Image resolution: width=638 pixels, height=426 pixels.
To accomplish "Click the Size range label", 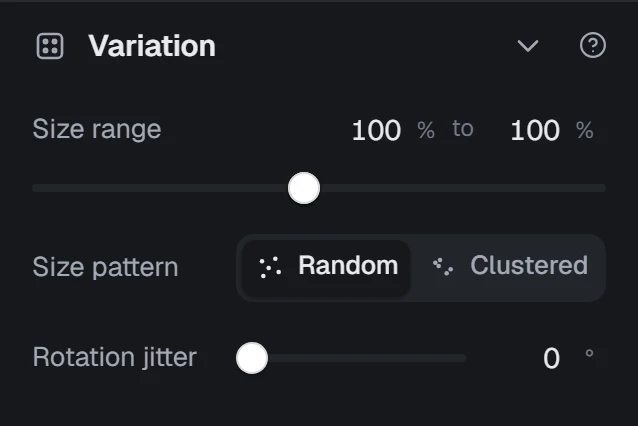I will point(97,130).
